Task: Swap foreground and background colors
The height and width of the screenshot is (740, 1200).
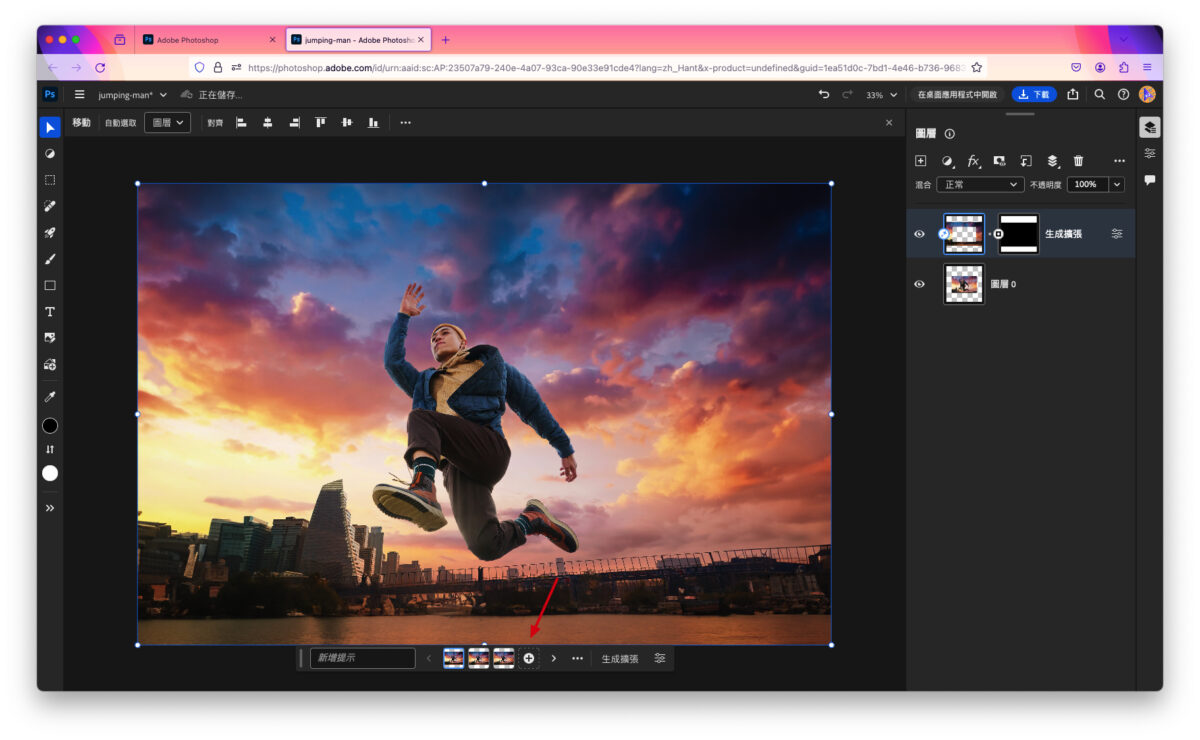Action: tap(50, 449)
